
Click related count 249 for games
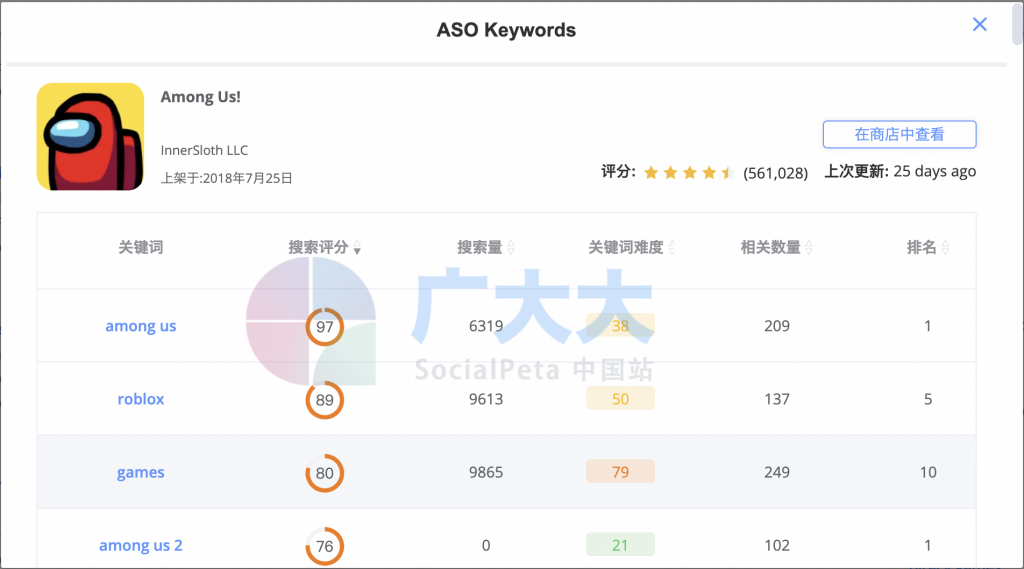click(777, 472)
